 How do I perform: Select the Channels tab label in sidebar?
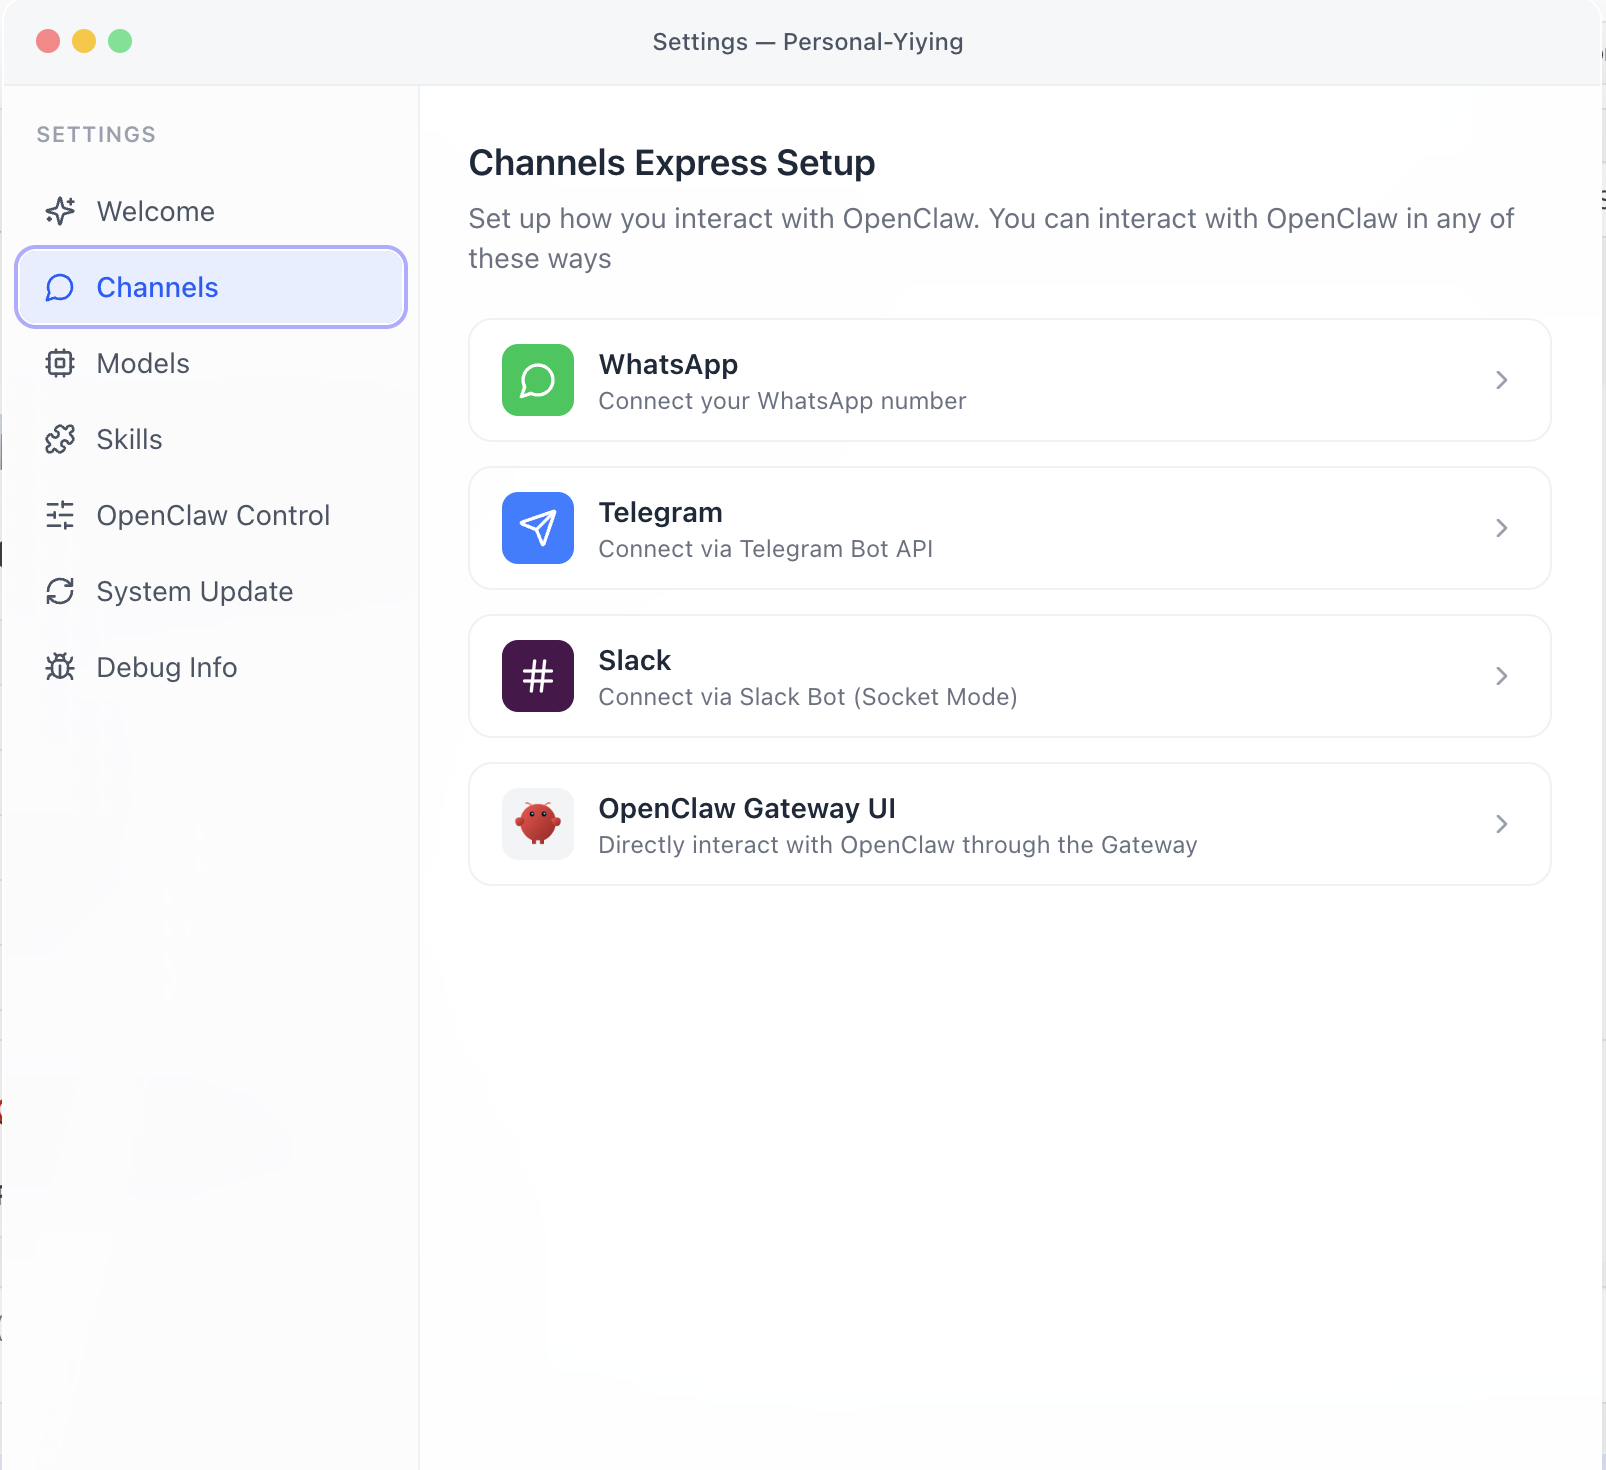pyautogui.click(x=157, y=288)
